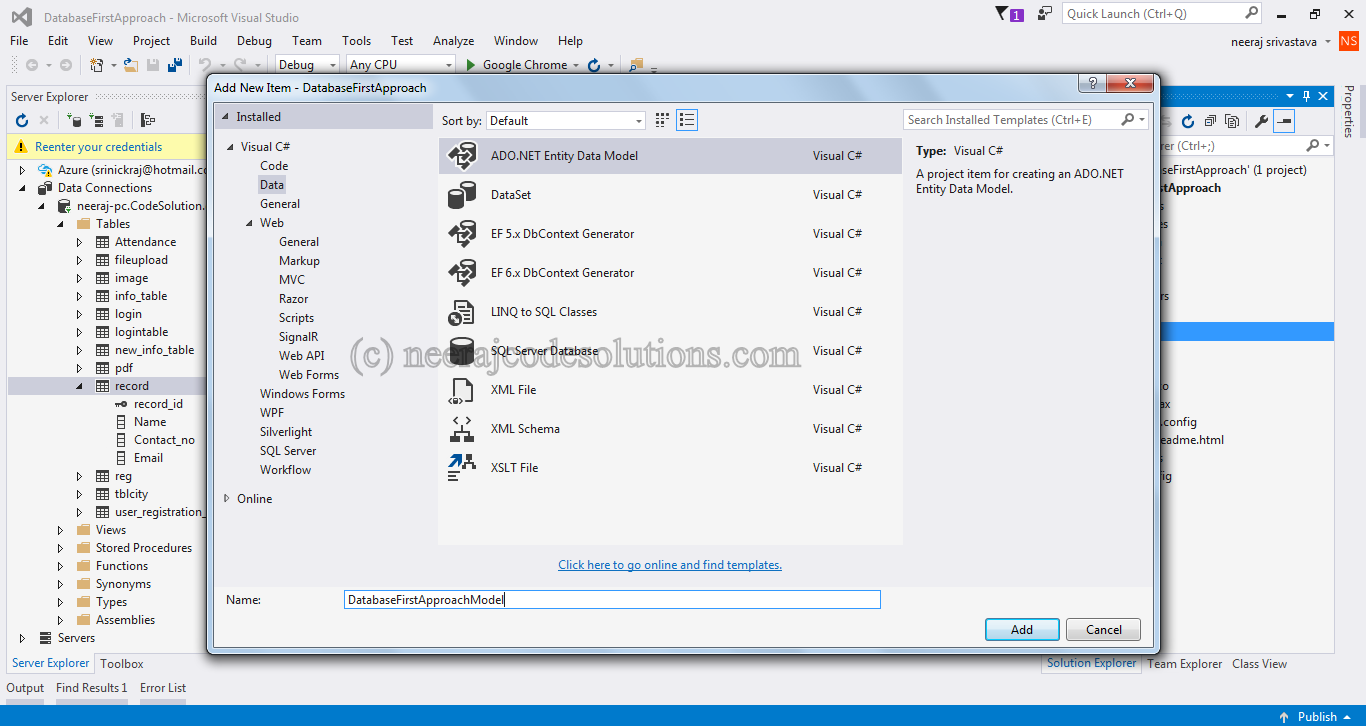Click the Cancel button
This screenshot has width=1366, height=726.
1103,630
